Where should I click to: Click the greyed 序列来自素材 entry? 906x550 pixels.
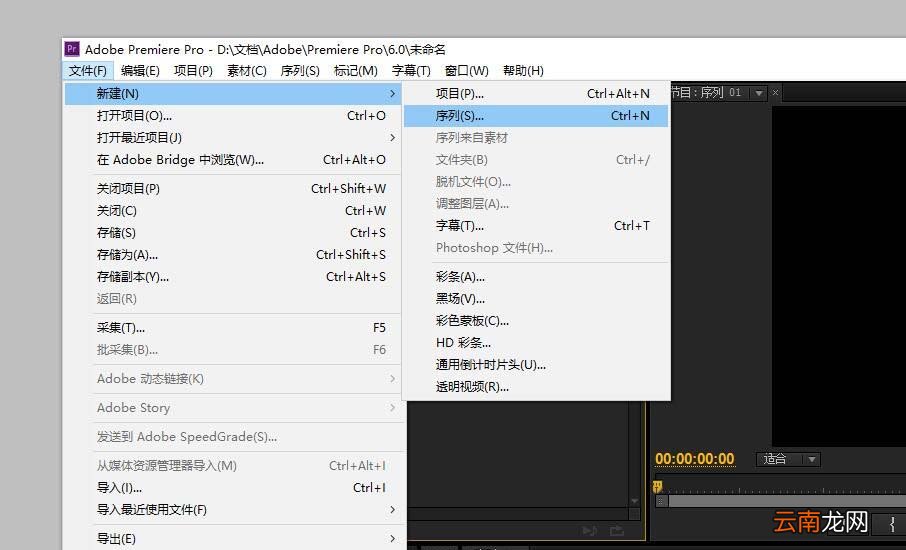point(536,138)
